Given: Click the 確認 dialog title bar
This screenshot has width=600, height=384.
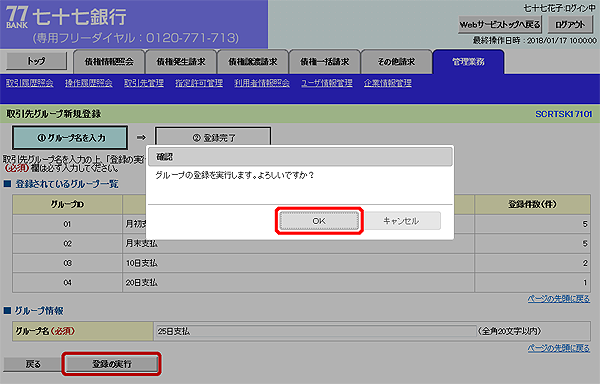Looking at the screenshot, I should click(300, 157).
